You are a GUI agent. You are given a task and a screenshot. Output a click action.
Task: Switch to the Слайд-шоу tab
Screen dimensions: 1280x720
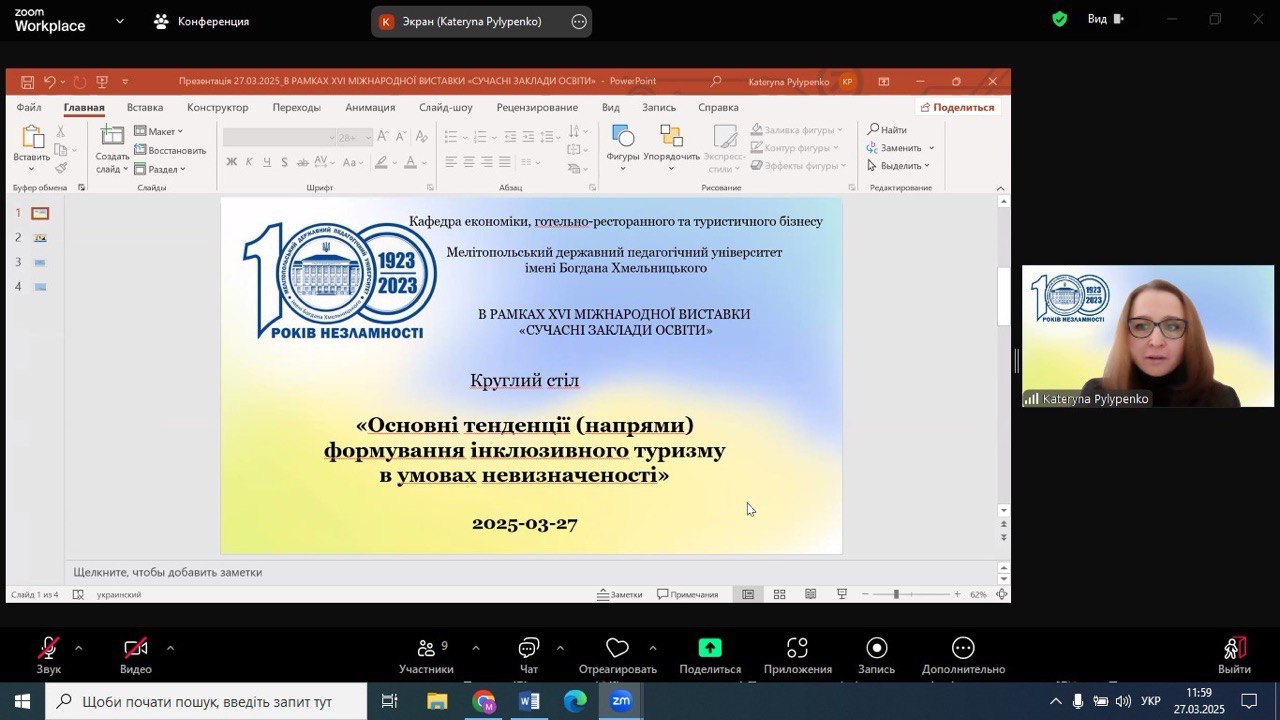446,107
